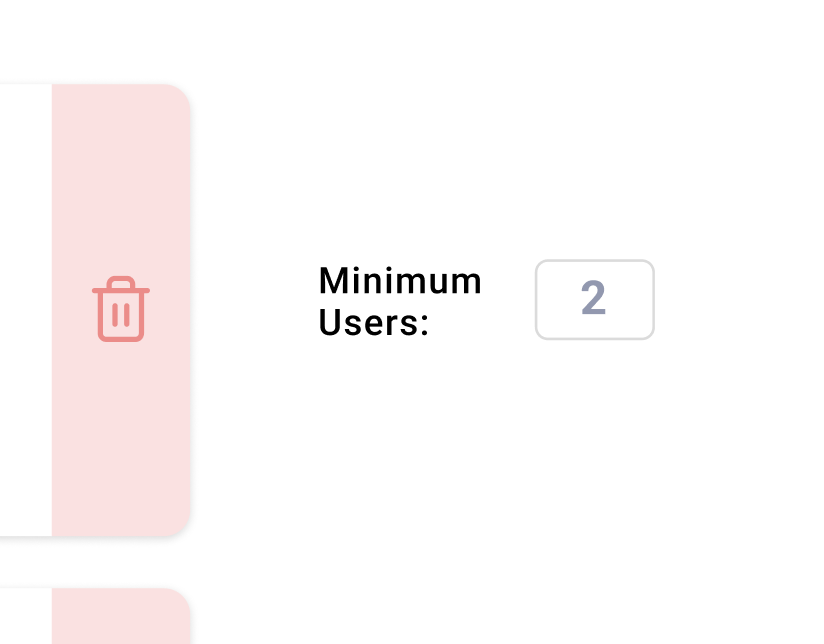Hit the delete trash glyph
This screenshot has height=644, width=824.
click(x=120, y=309)
